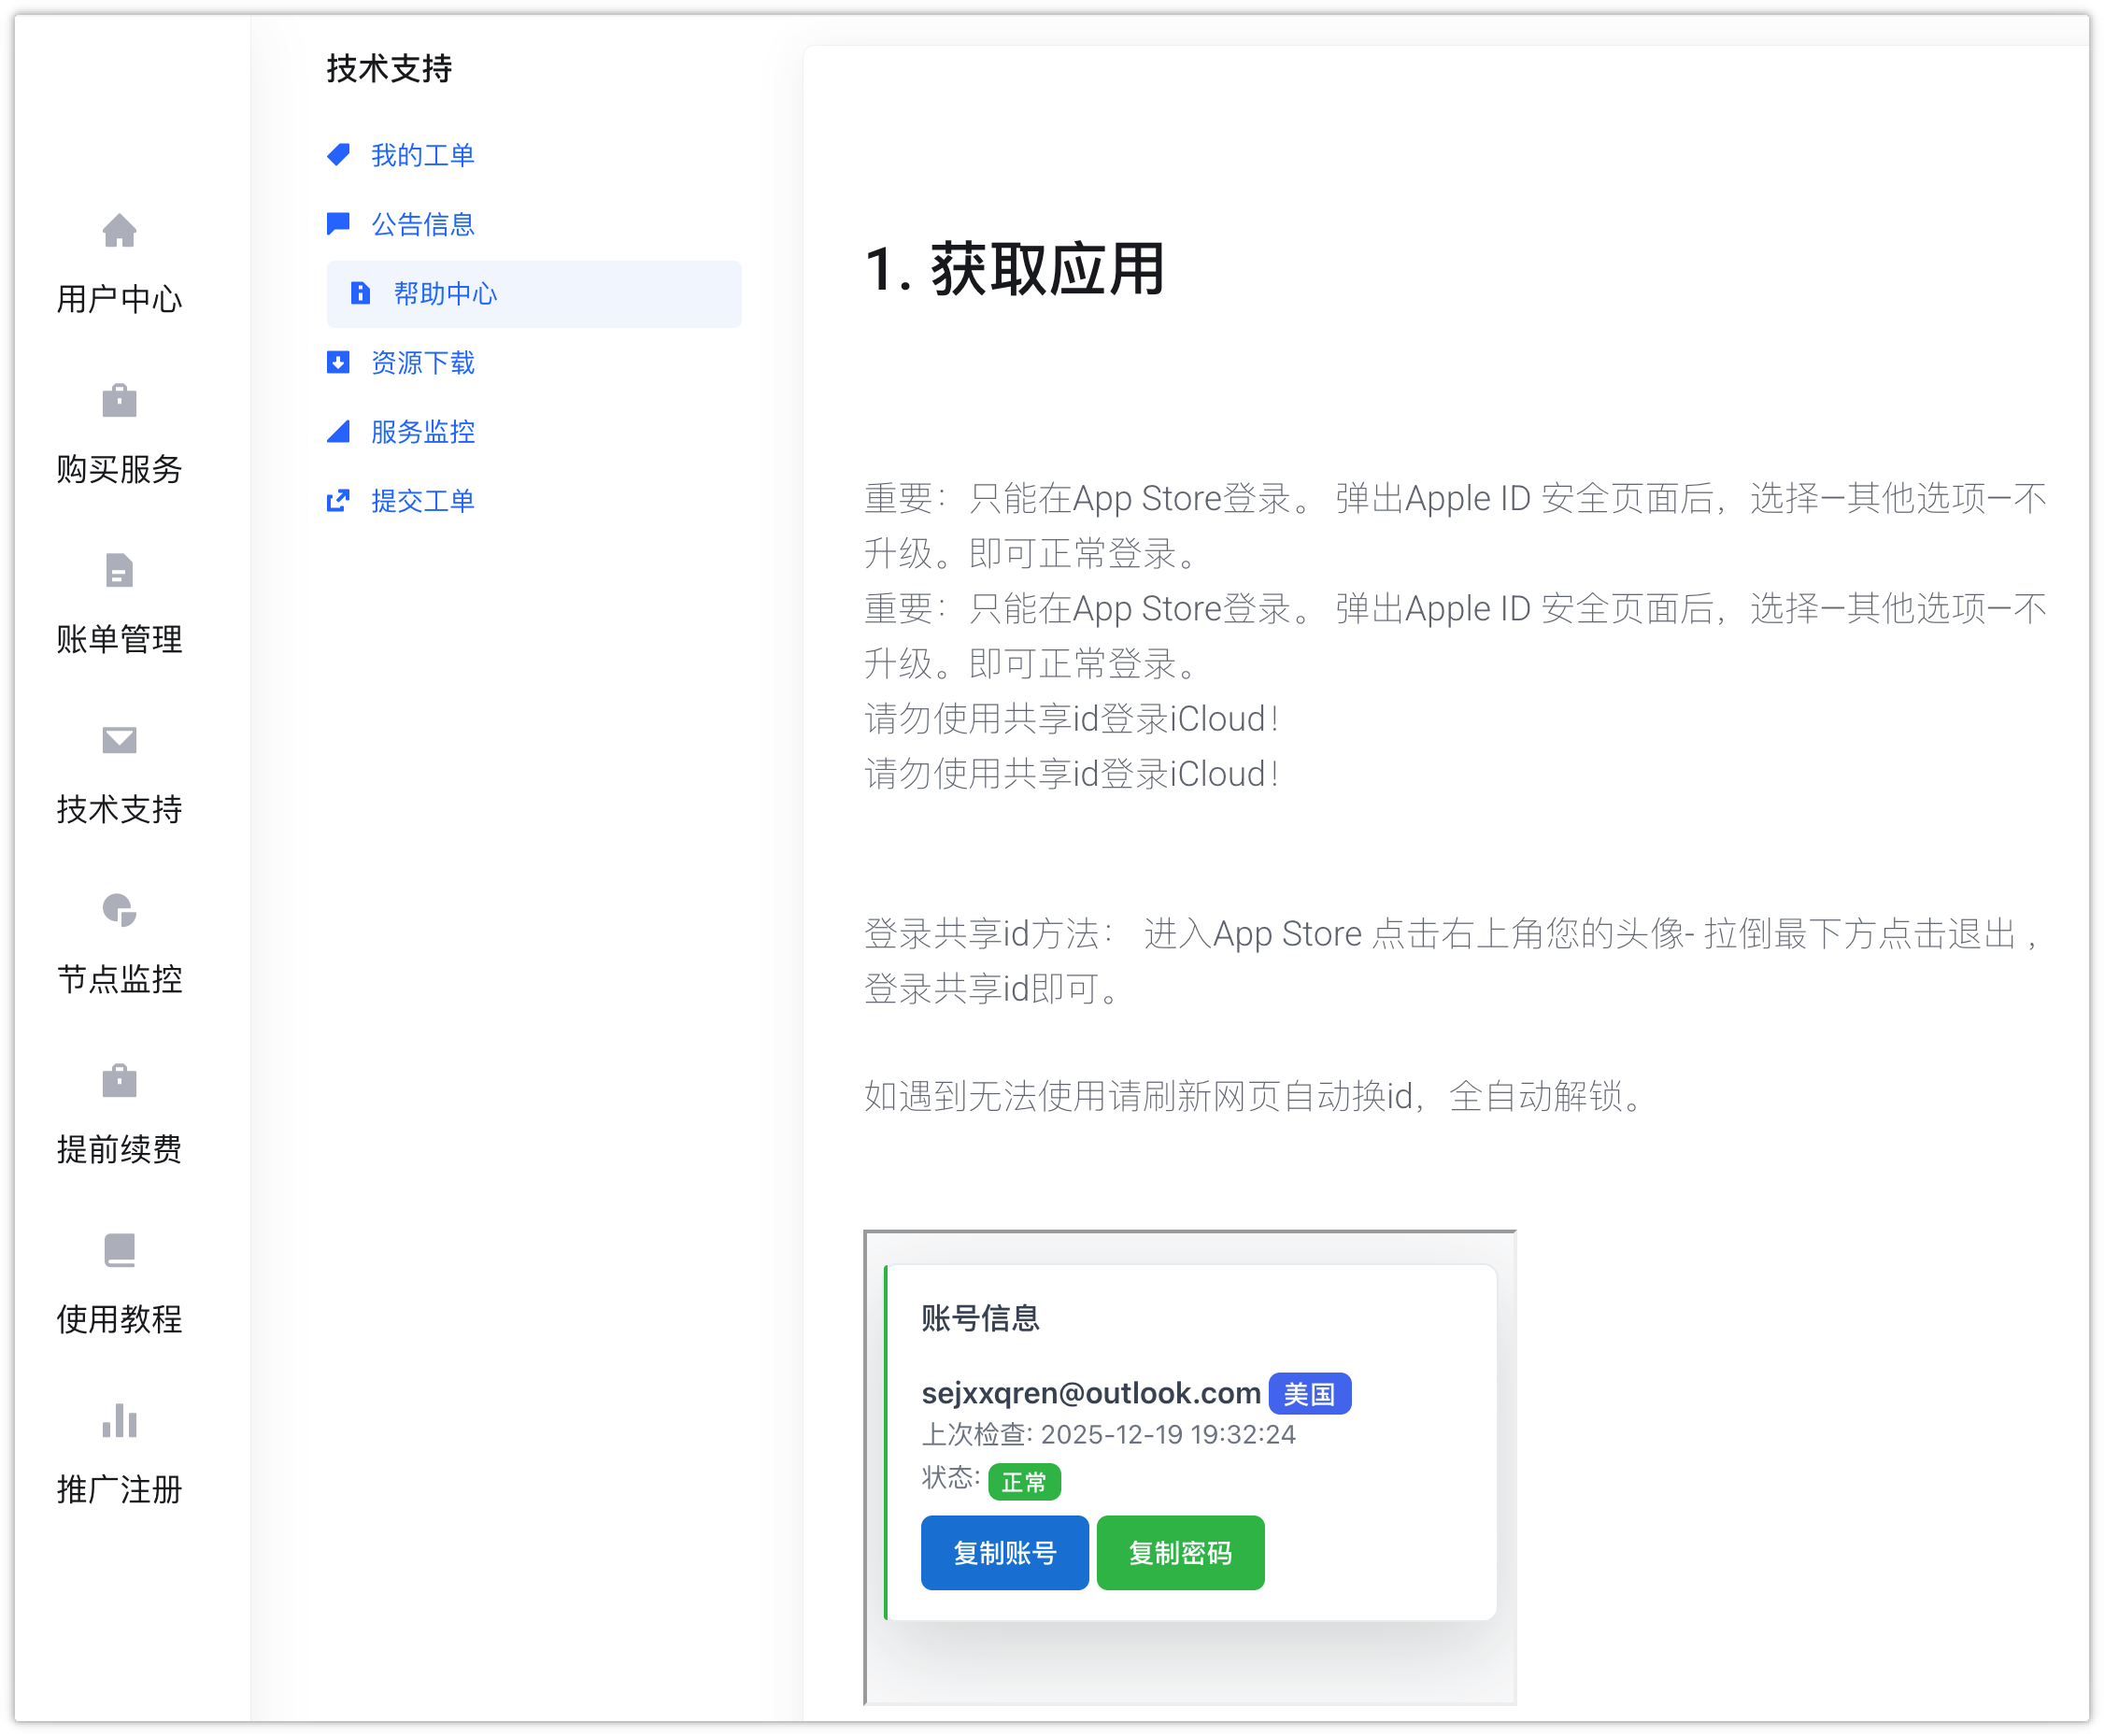Open 使用教程 using the book icon
The width and height of the screenshot is (2104, 1736).
(x=119, y=1251)
